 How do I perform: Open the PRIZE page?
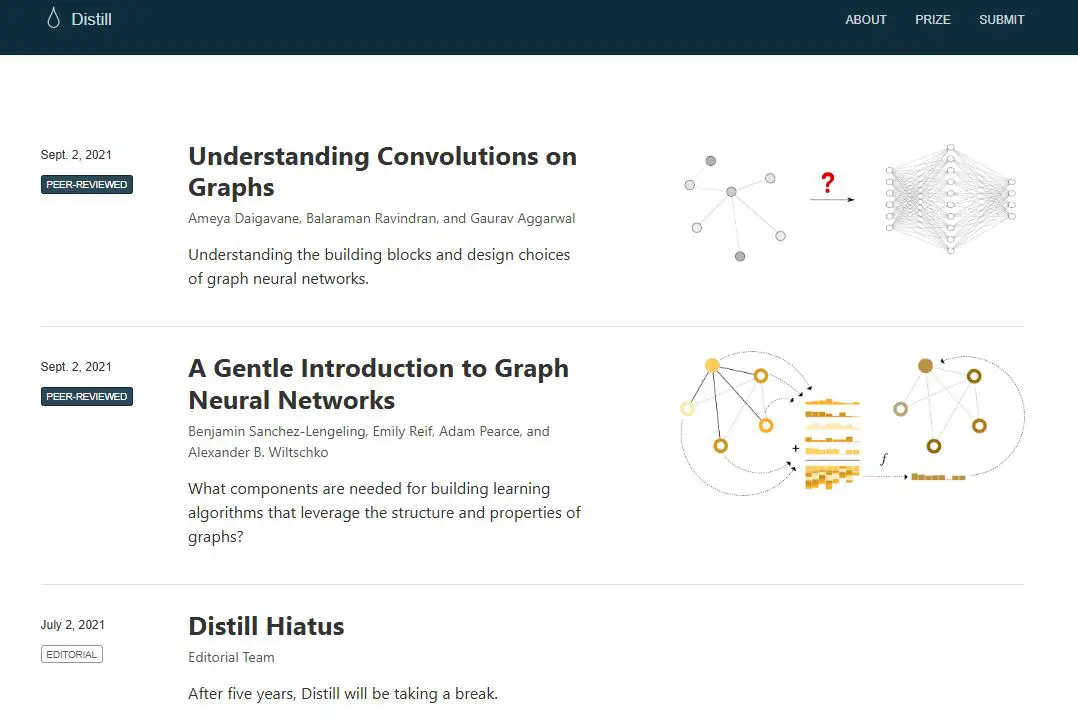click(x=932, y=19)
